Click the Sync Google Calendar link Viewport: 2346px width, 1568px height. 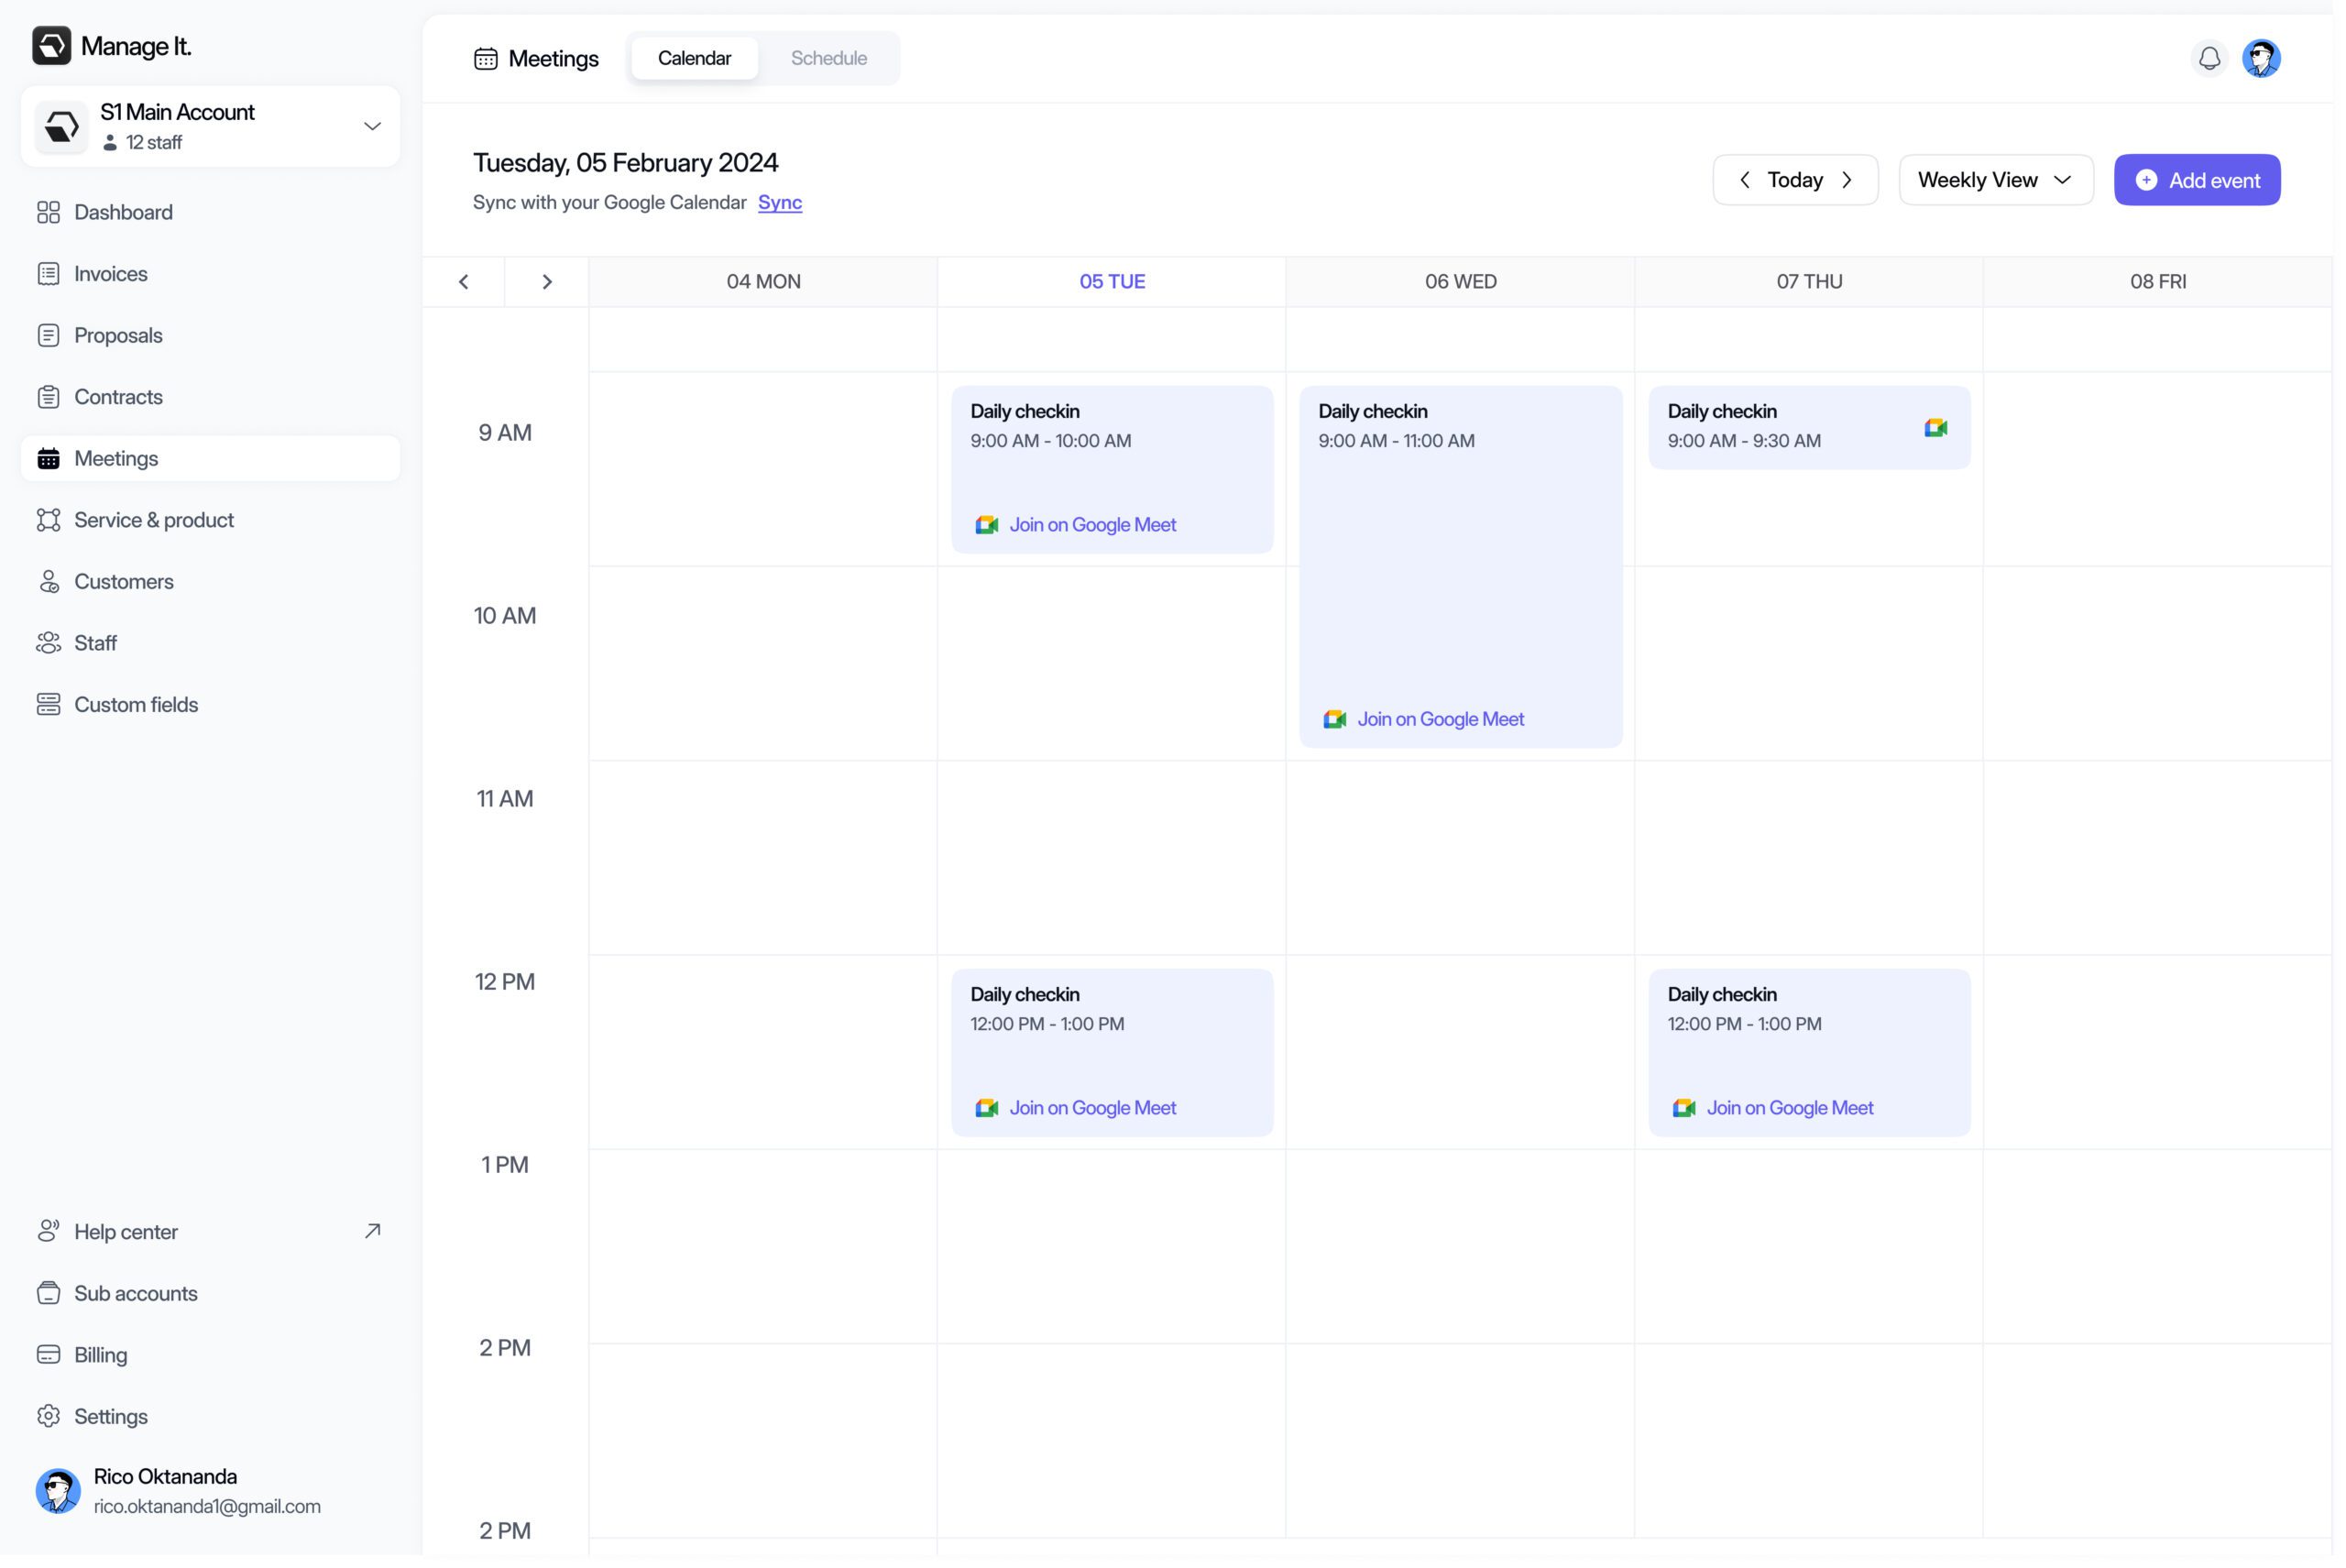tap(781, 203)
